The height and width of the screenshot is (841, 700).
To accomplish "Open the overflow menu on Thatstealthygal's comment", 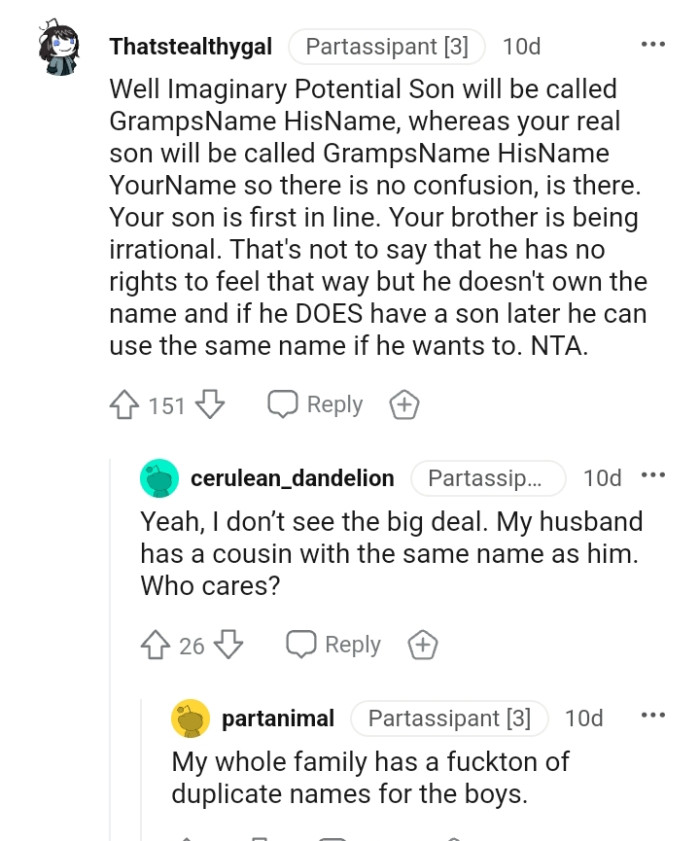I will pos(653,44).
